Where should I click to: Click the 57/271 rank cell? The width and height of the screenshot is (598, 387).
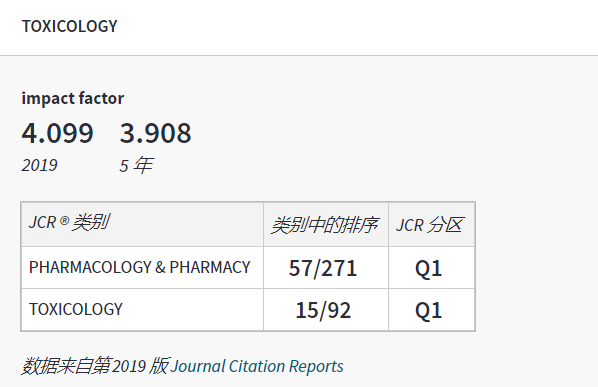pyautogui.click(x=326, y=267)
